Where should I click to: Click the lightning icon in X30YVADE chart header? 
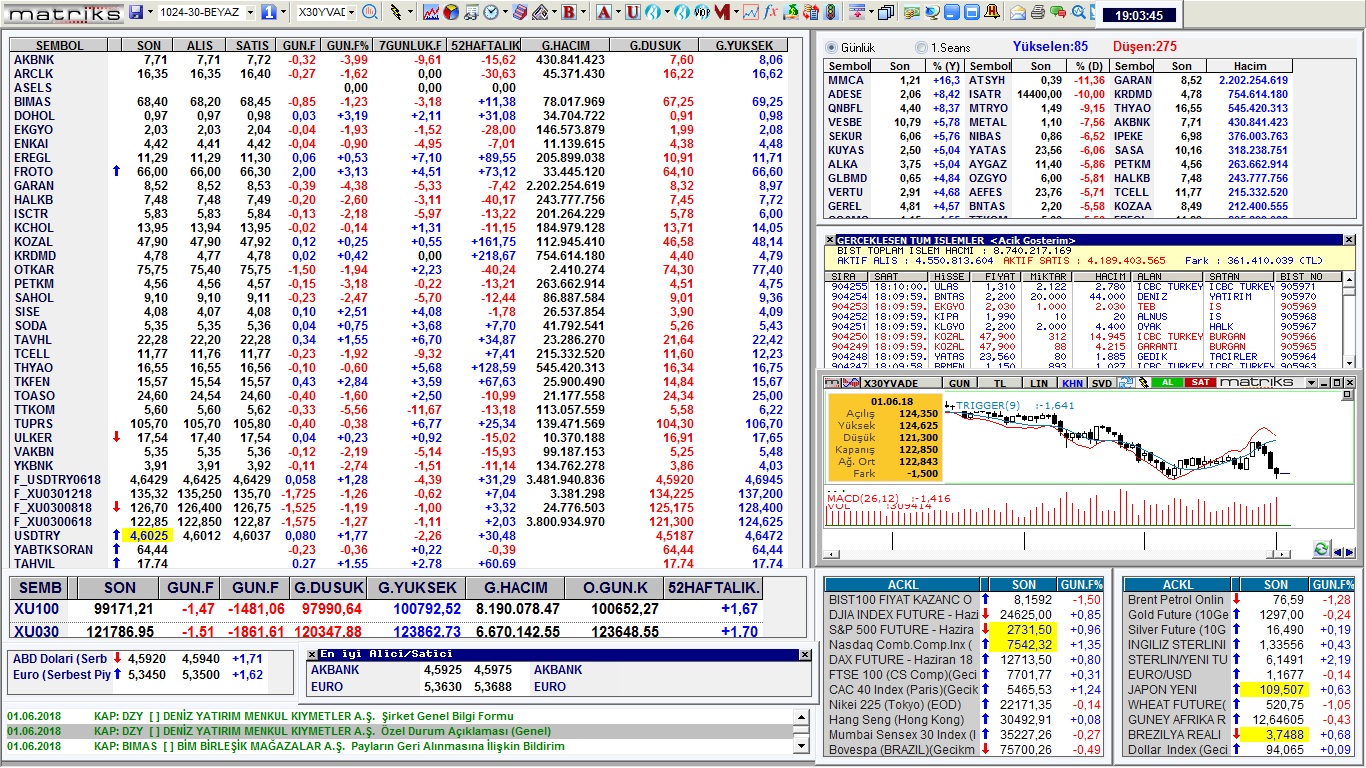1143,382
